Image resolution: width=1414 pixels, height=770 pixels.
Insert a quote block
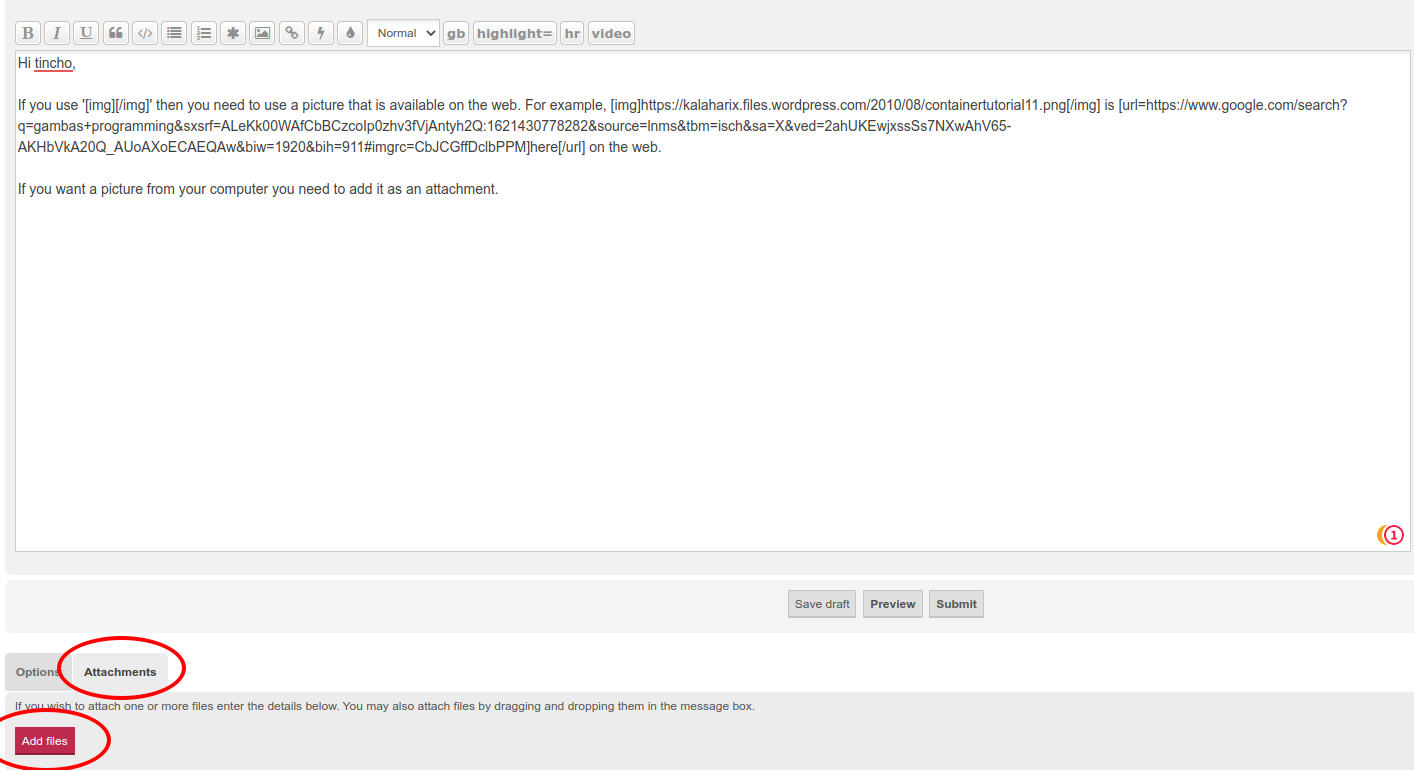tap(116, 33)
